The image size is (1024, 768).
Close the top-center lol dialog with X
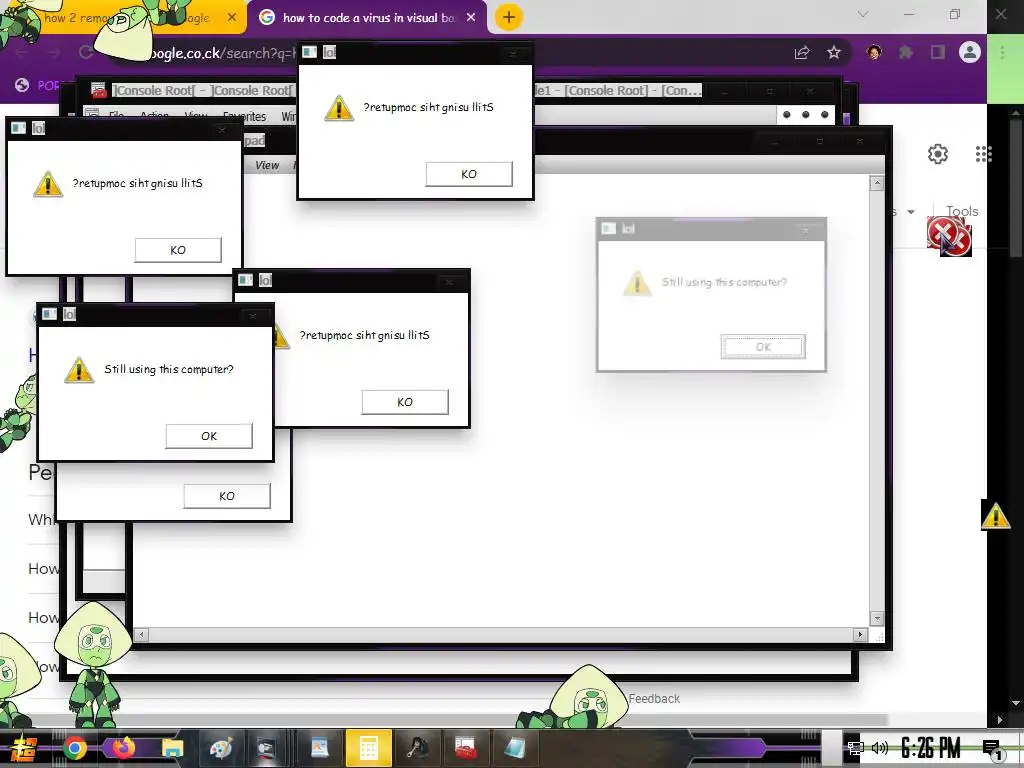coord(513,54)
